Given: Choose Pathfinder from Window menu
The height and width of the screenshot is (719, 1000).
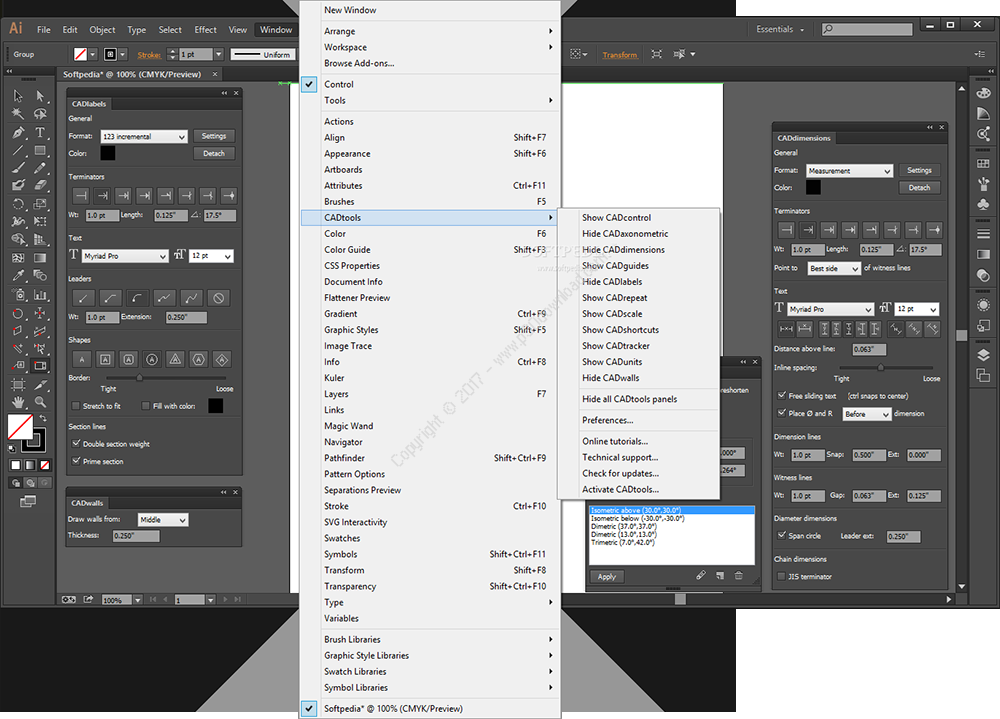Looking at the screenshot, I should pyautogui.click(x=430, y=458).
